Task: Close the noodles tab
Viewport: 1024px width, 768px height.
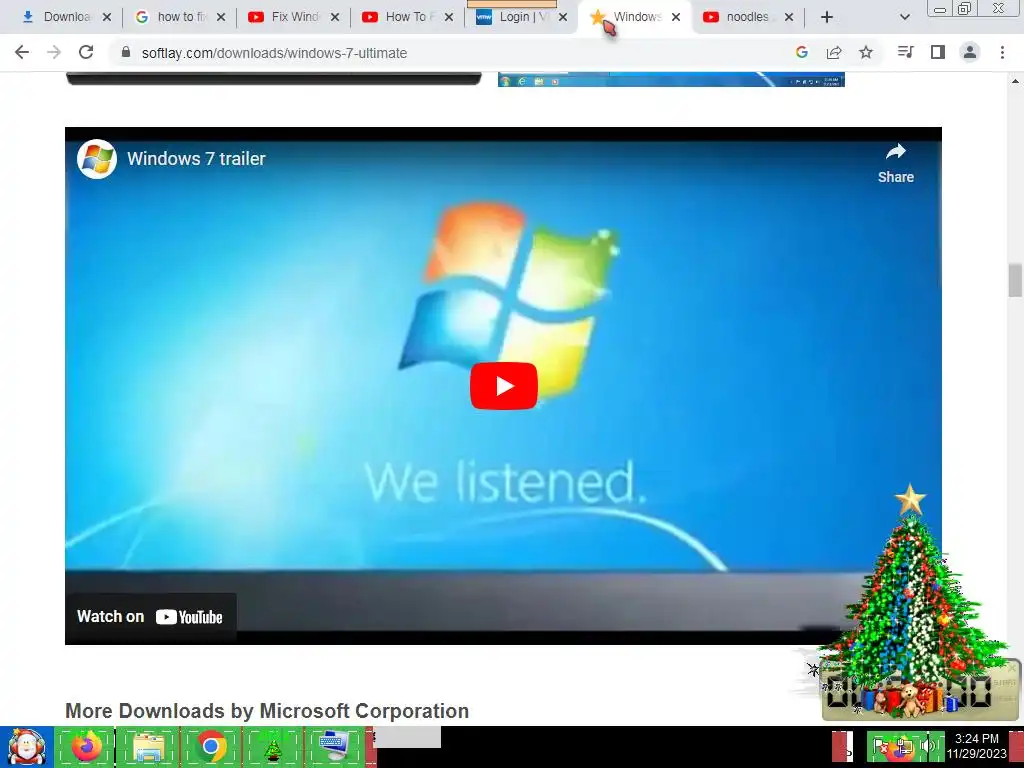Action: pos(789,17)
